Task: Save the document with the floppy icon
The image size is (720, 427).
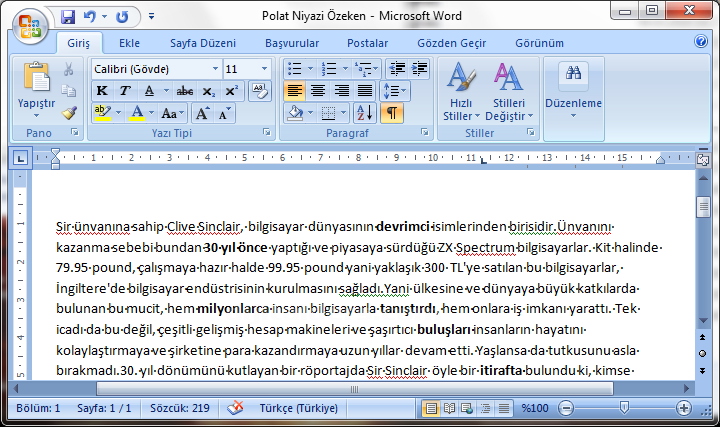Action: (68, 17)
